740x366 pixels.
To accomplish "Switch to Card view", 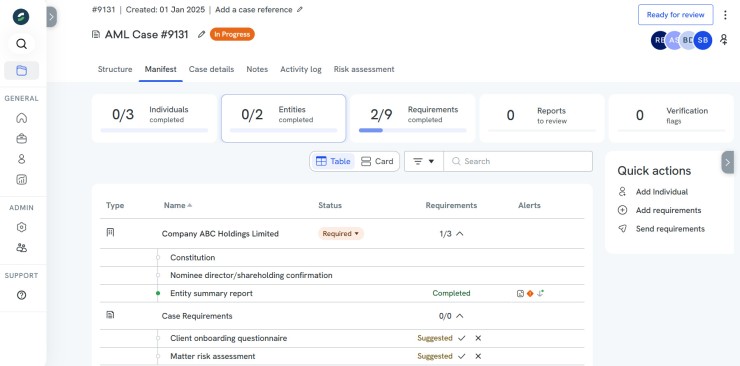I will tap(377, 161).
